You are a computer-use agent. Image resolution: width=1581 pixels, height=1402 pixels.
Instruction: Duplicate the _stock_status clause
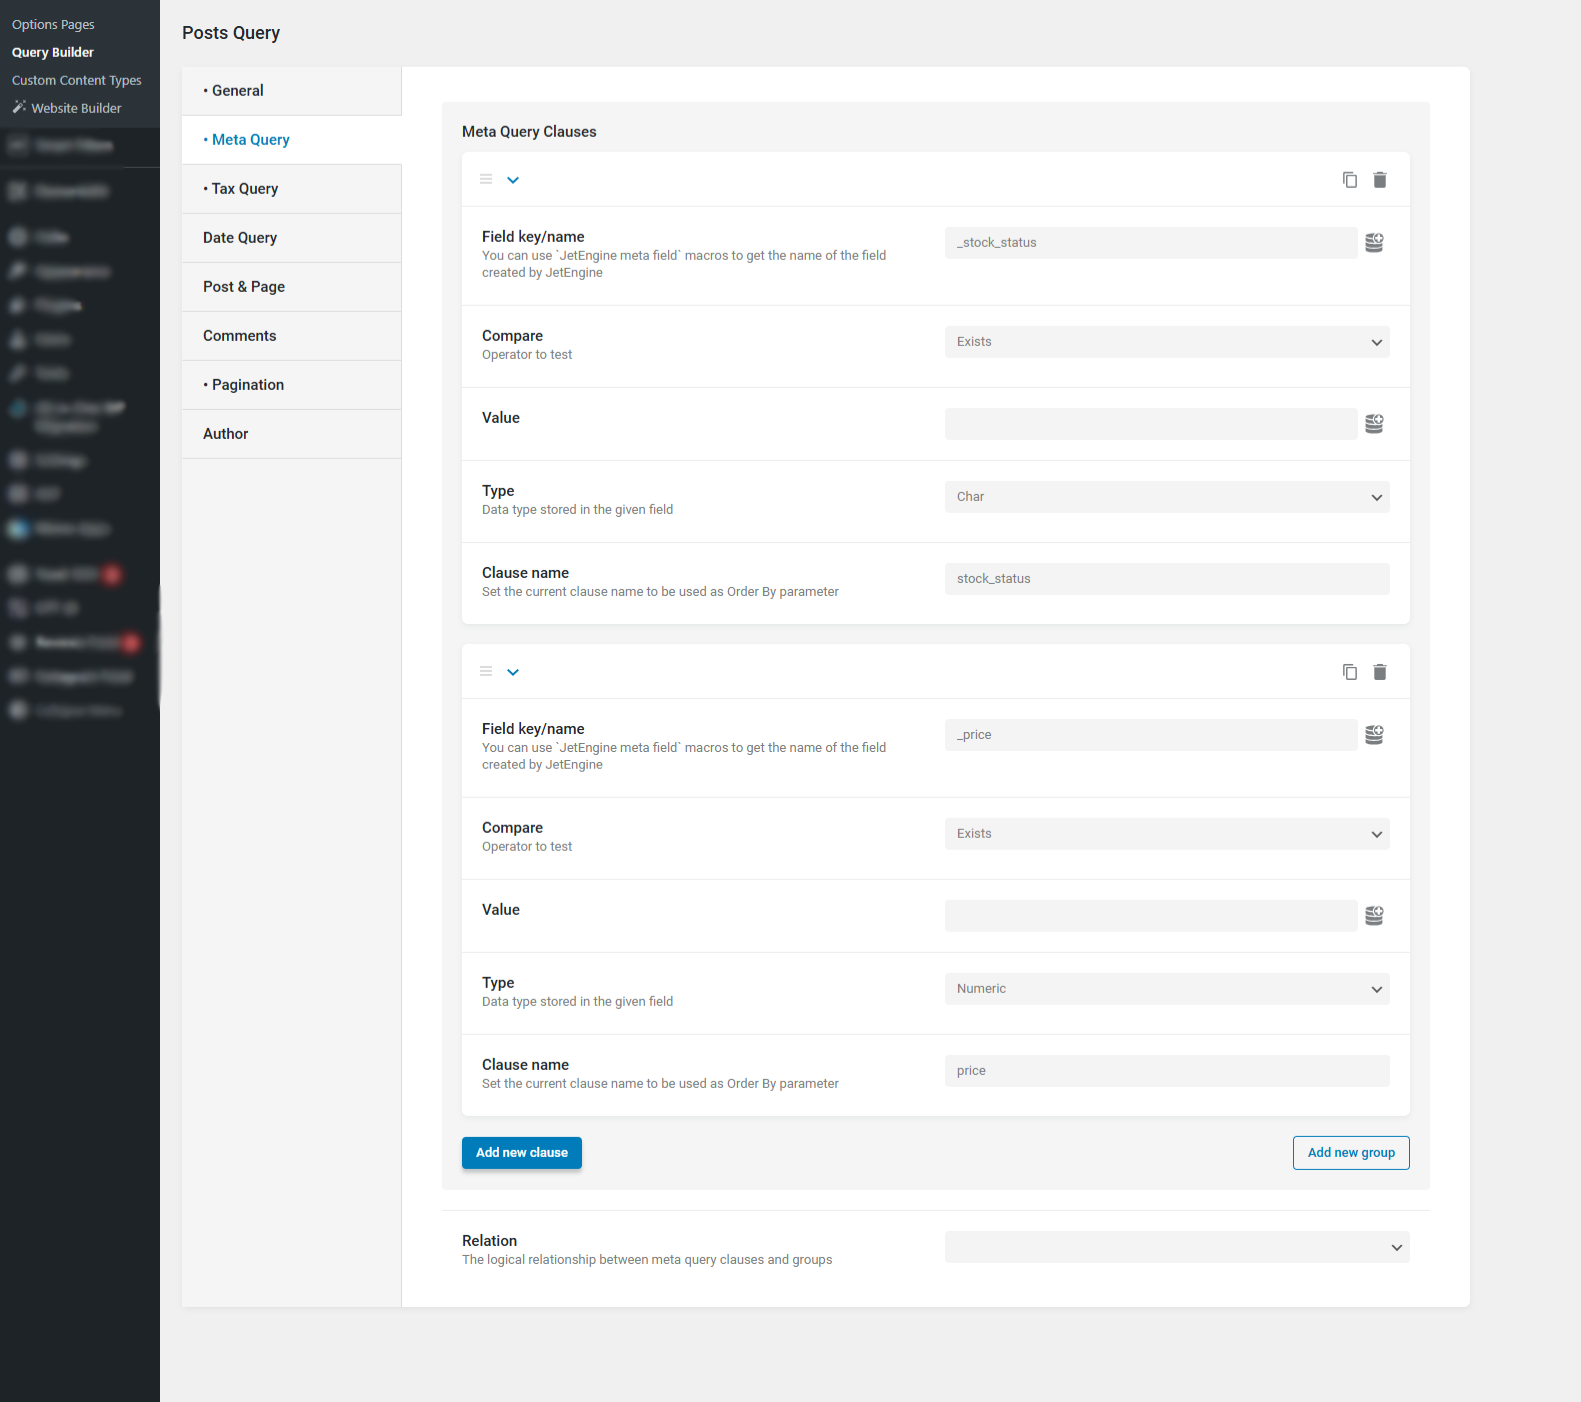(x=1349, y=180)
